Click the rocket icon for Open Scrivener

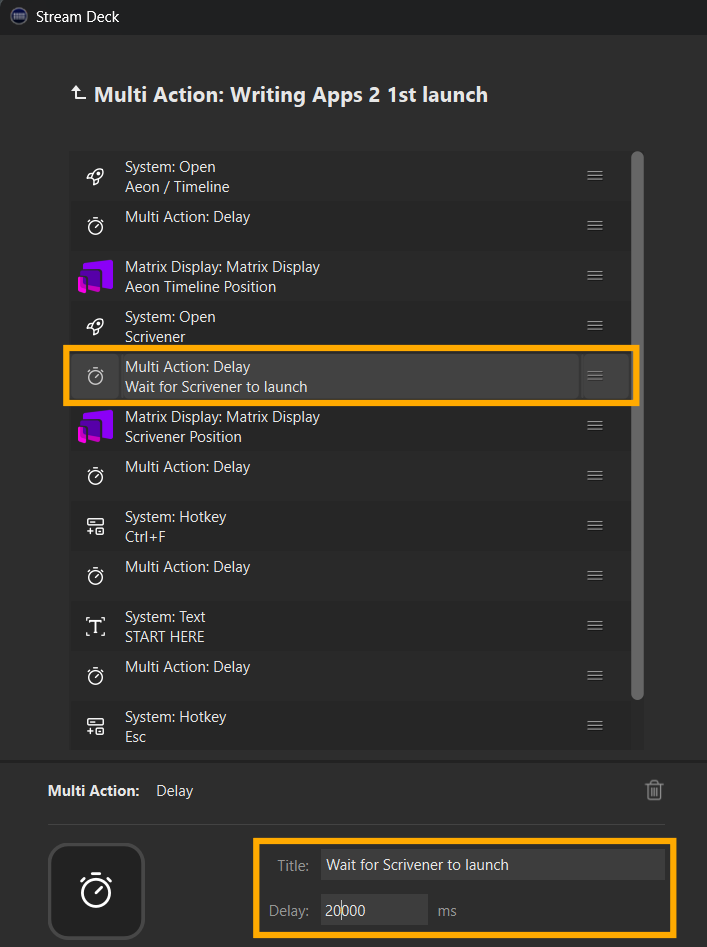tap(95, 326)
